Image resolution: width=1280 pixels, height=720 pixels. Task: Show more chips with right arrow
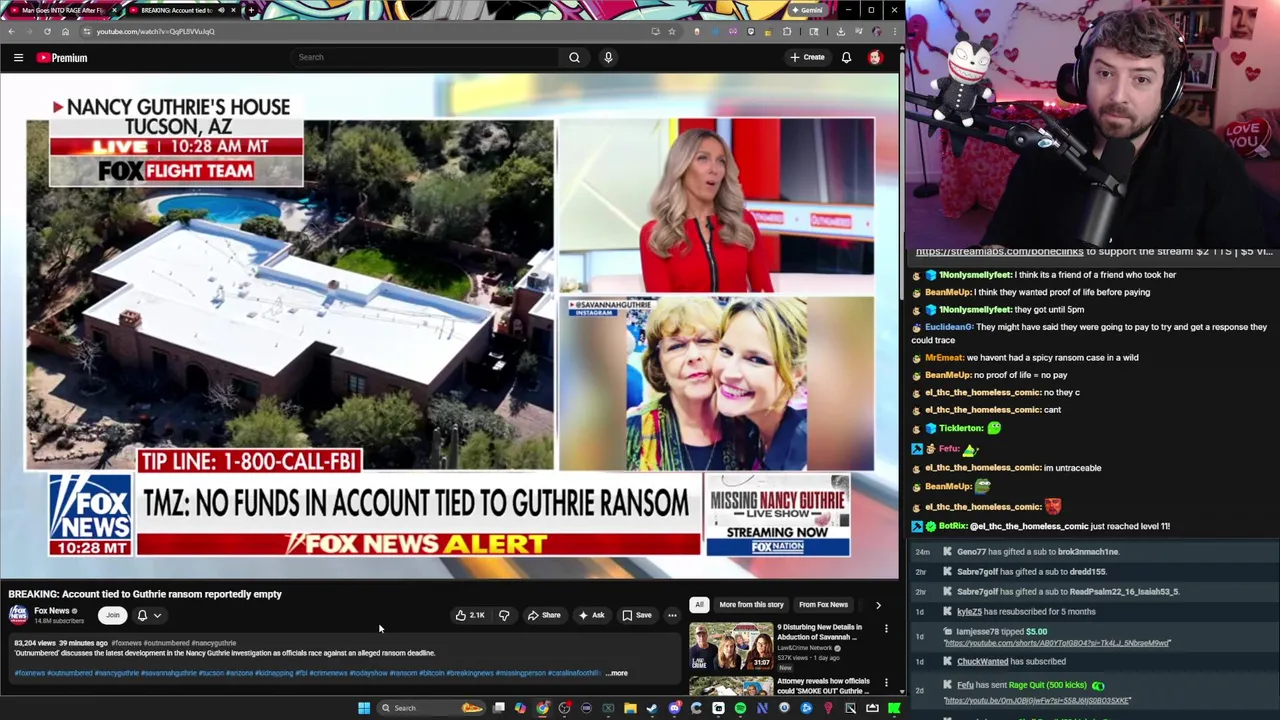point(878,604)
